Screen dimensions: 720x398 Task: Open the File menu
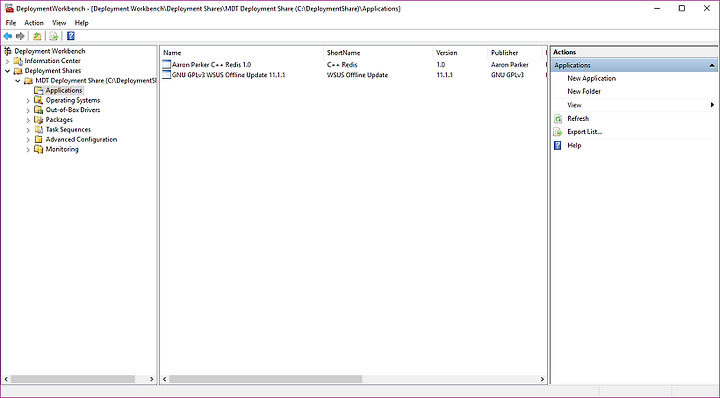coord(11,22)
